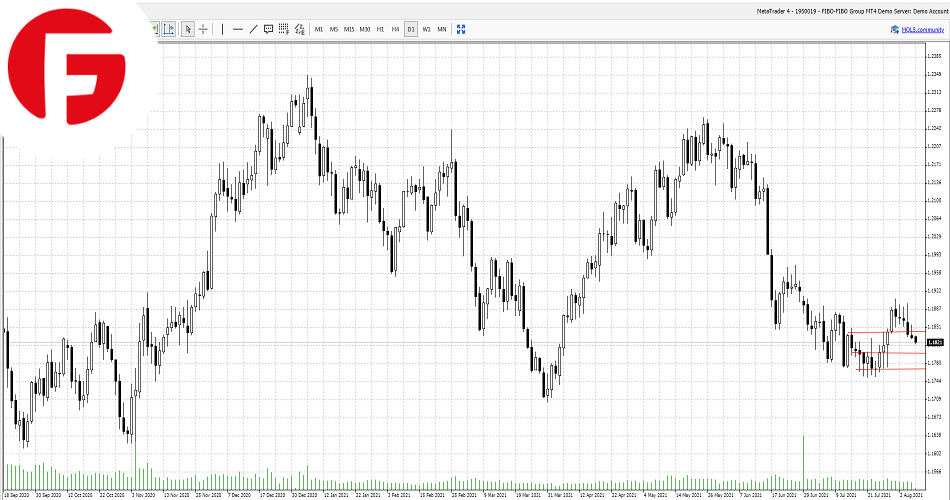Switch chart to MN monthly timeframe
Image resolution: width=950 pixels, height=500 pixels.
pos(442,29)
